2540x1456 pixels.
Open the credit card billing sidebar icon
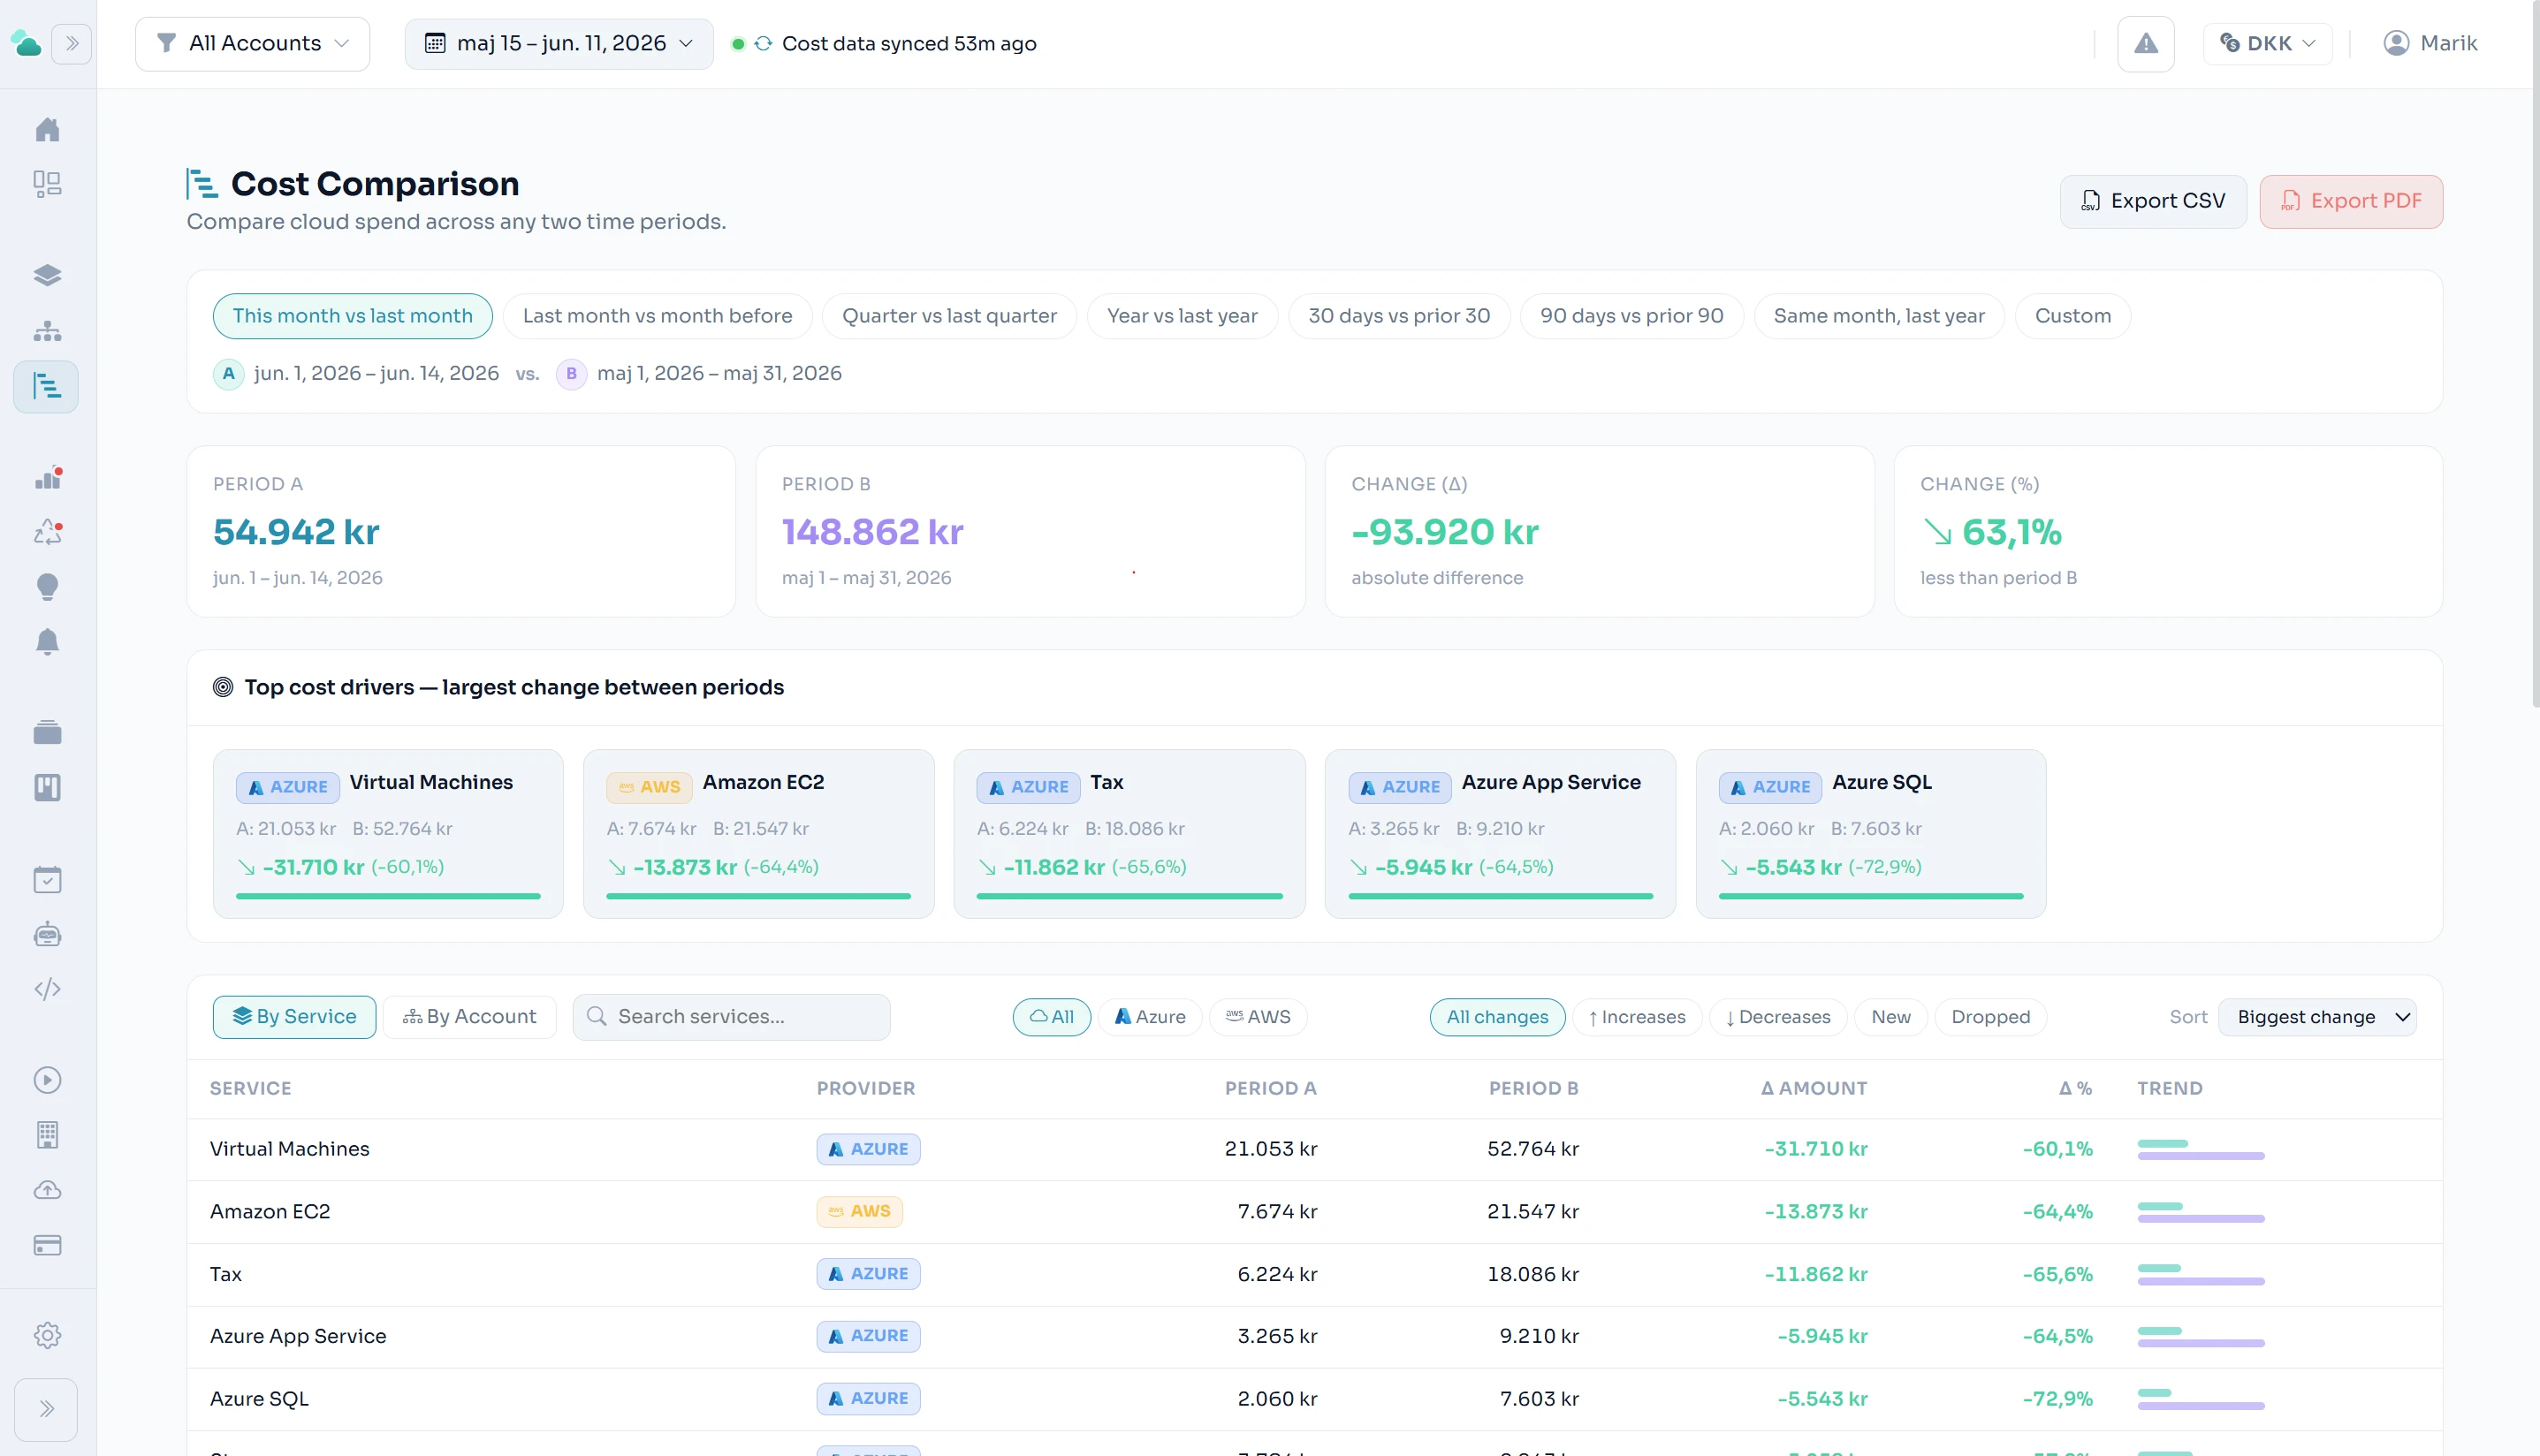[x=47, y=1245]
